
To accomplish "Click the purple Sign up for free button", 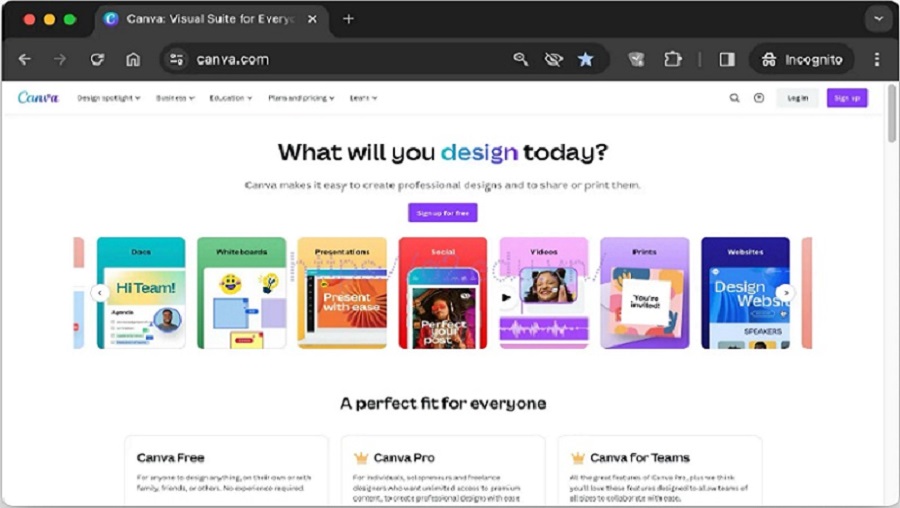I will pos(443,212).
